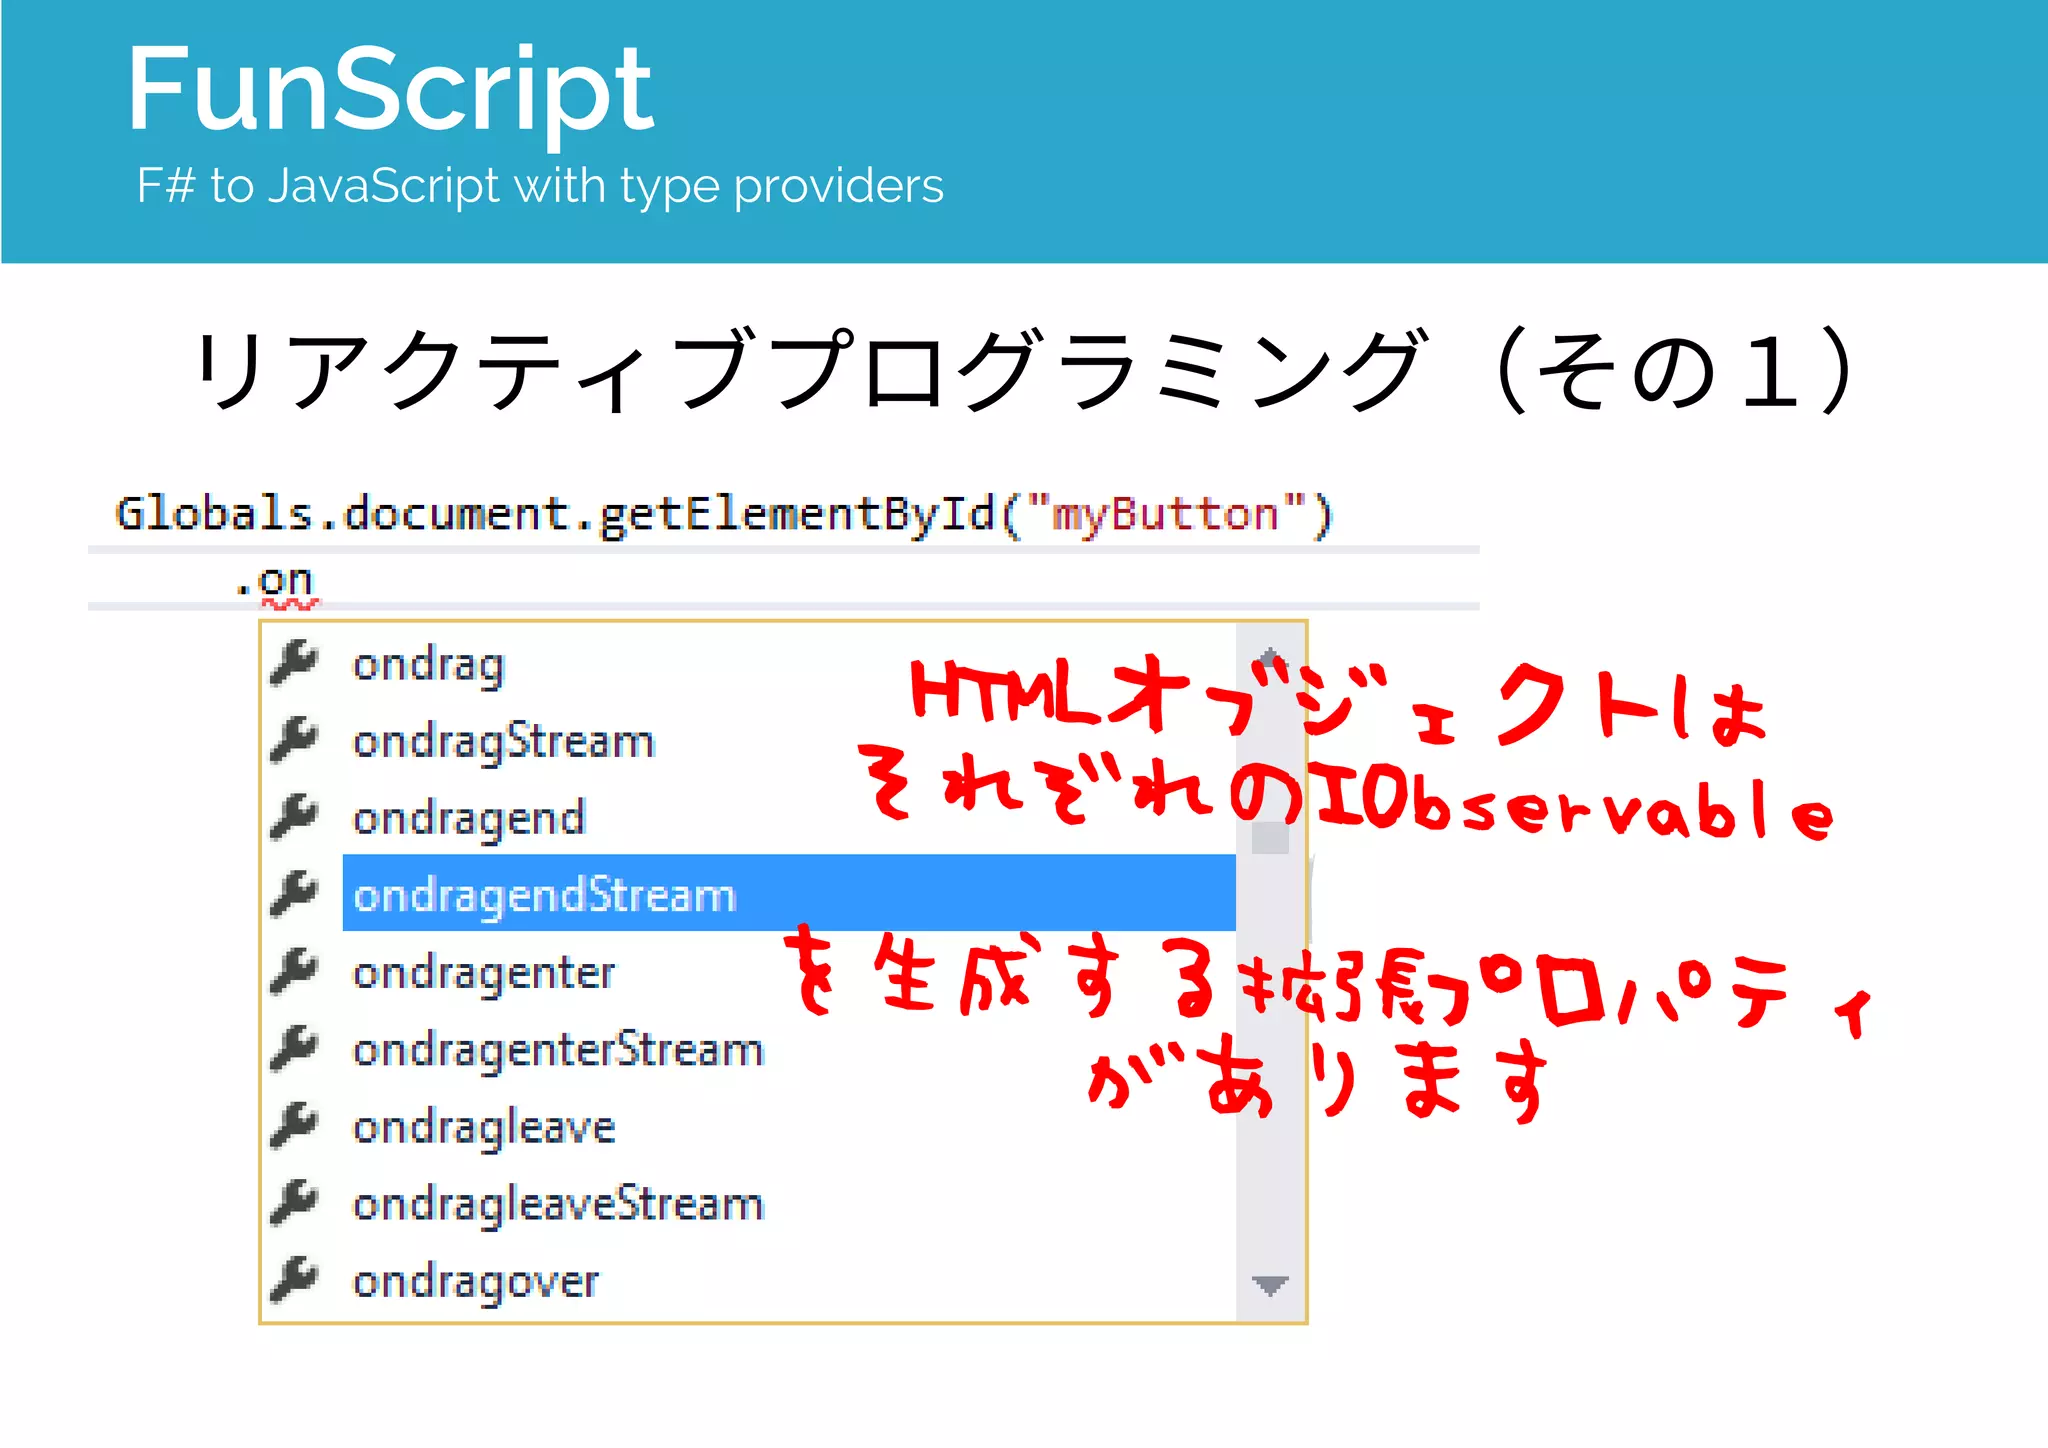Click the wrench icon beside ondragleaveStream
The image size is (2048, 1448).
click(294, 1203)
